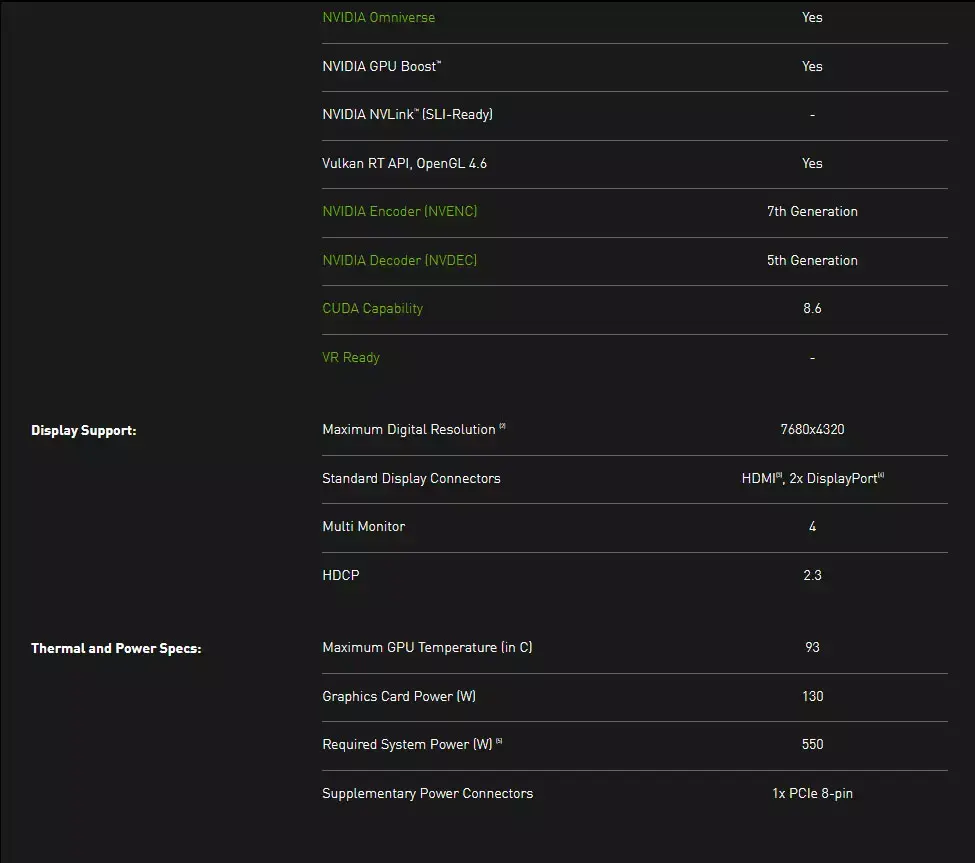The image size is (975, 863).
Task: Click the temperature value 93
Action: coord(812,647)
